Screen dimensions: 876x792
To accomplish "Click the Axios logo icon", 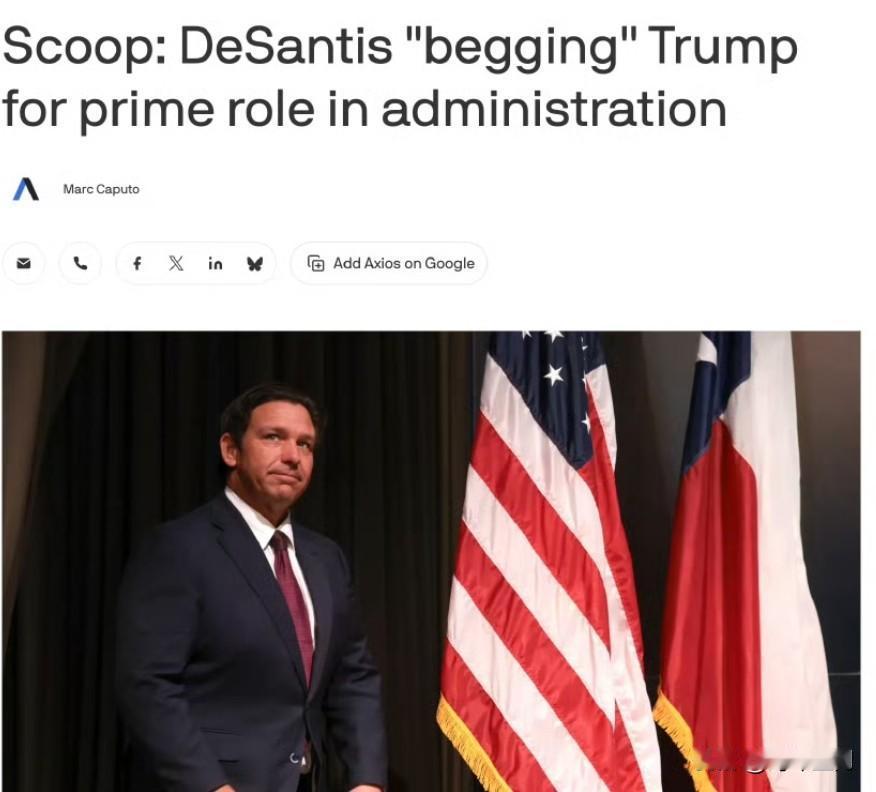I will pos(26,189).
